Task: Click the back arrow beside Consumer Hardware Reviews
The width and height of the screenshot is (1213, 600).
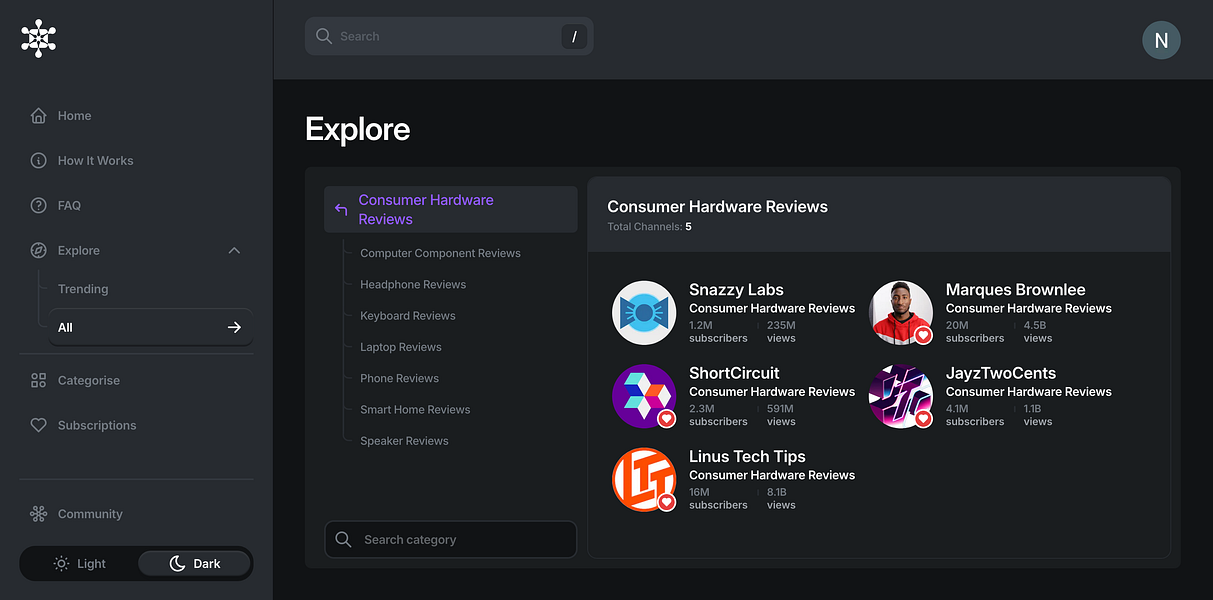Action: pos(341,210)
